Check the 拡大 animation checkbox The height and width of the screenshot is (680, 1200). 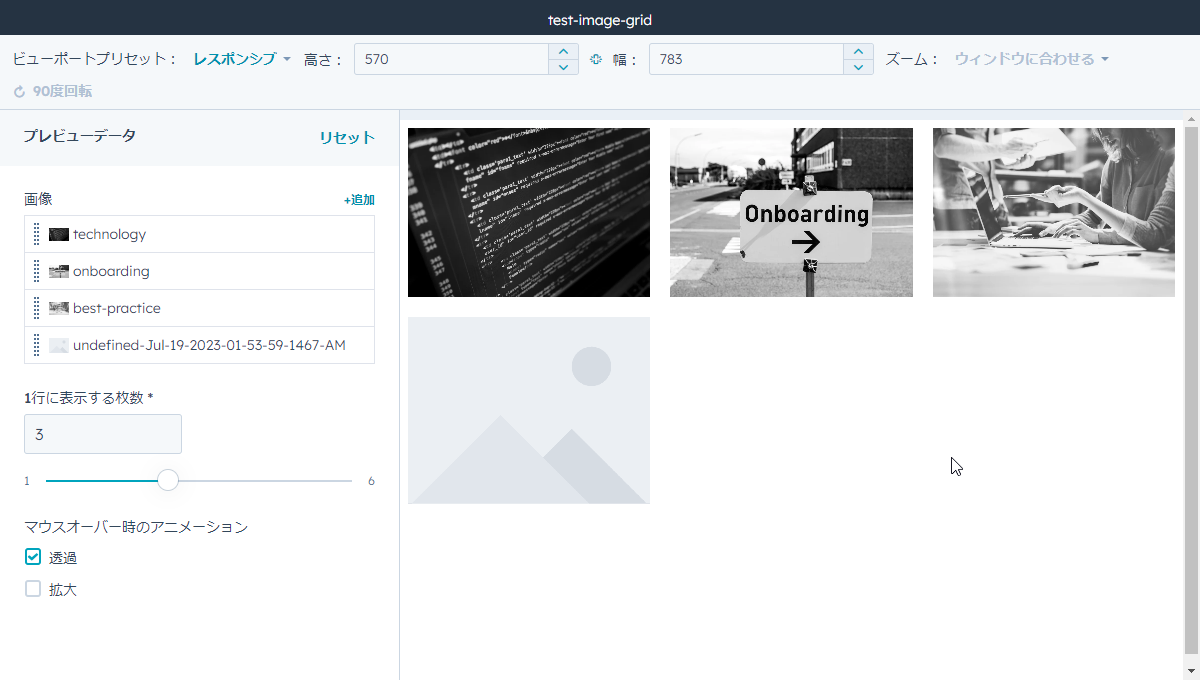pyautogui.click(x=33, y=589)
